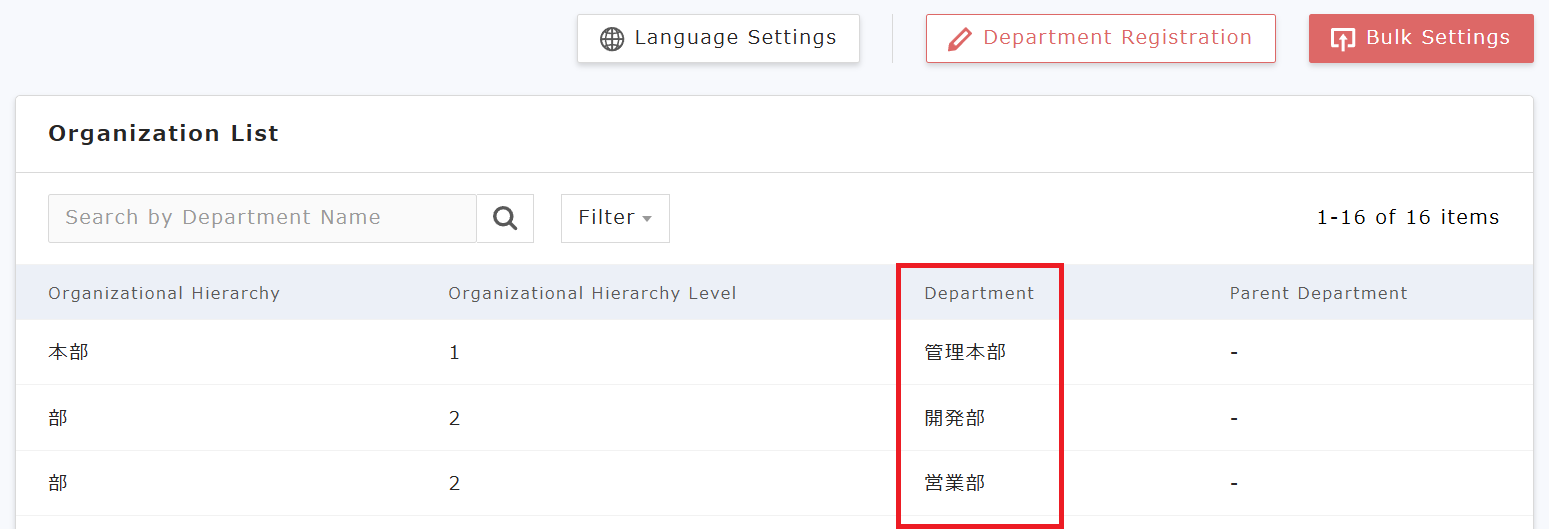Click the pencil icon for Department Registration
The height and width of the screenshot is (529, 1549).
(x=959, y=39)
